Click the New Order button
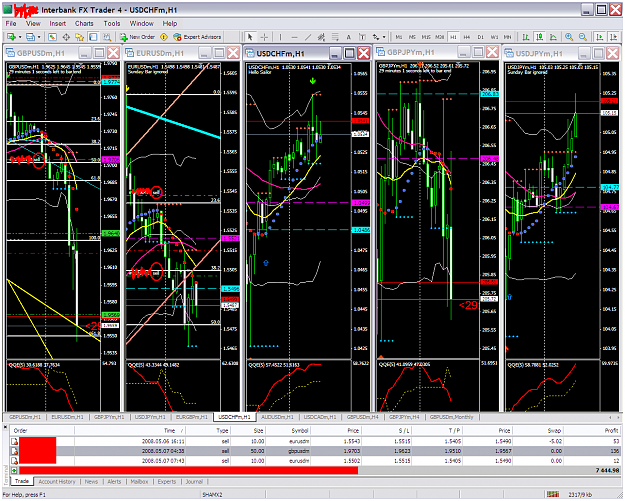This screenshot has height=501, width=625. 137,37
